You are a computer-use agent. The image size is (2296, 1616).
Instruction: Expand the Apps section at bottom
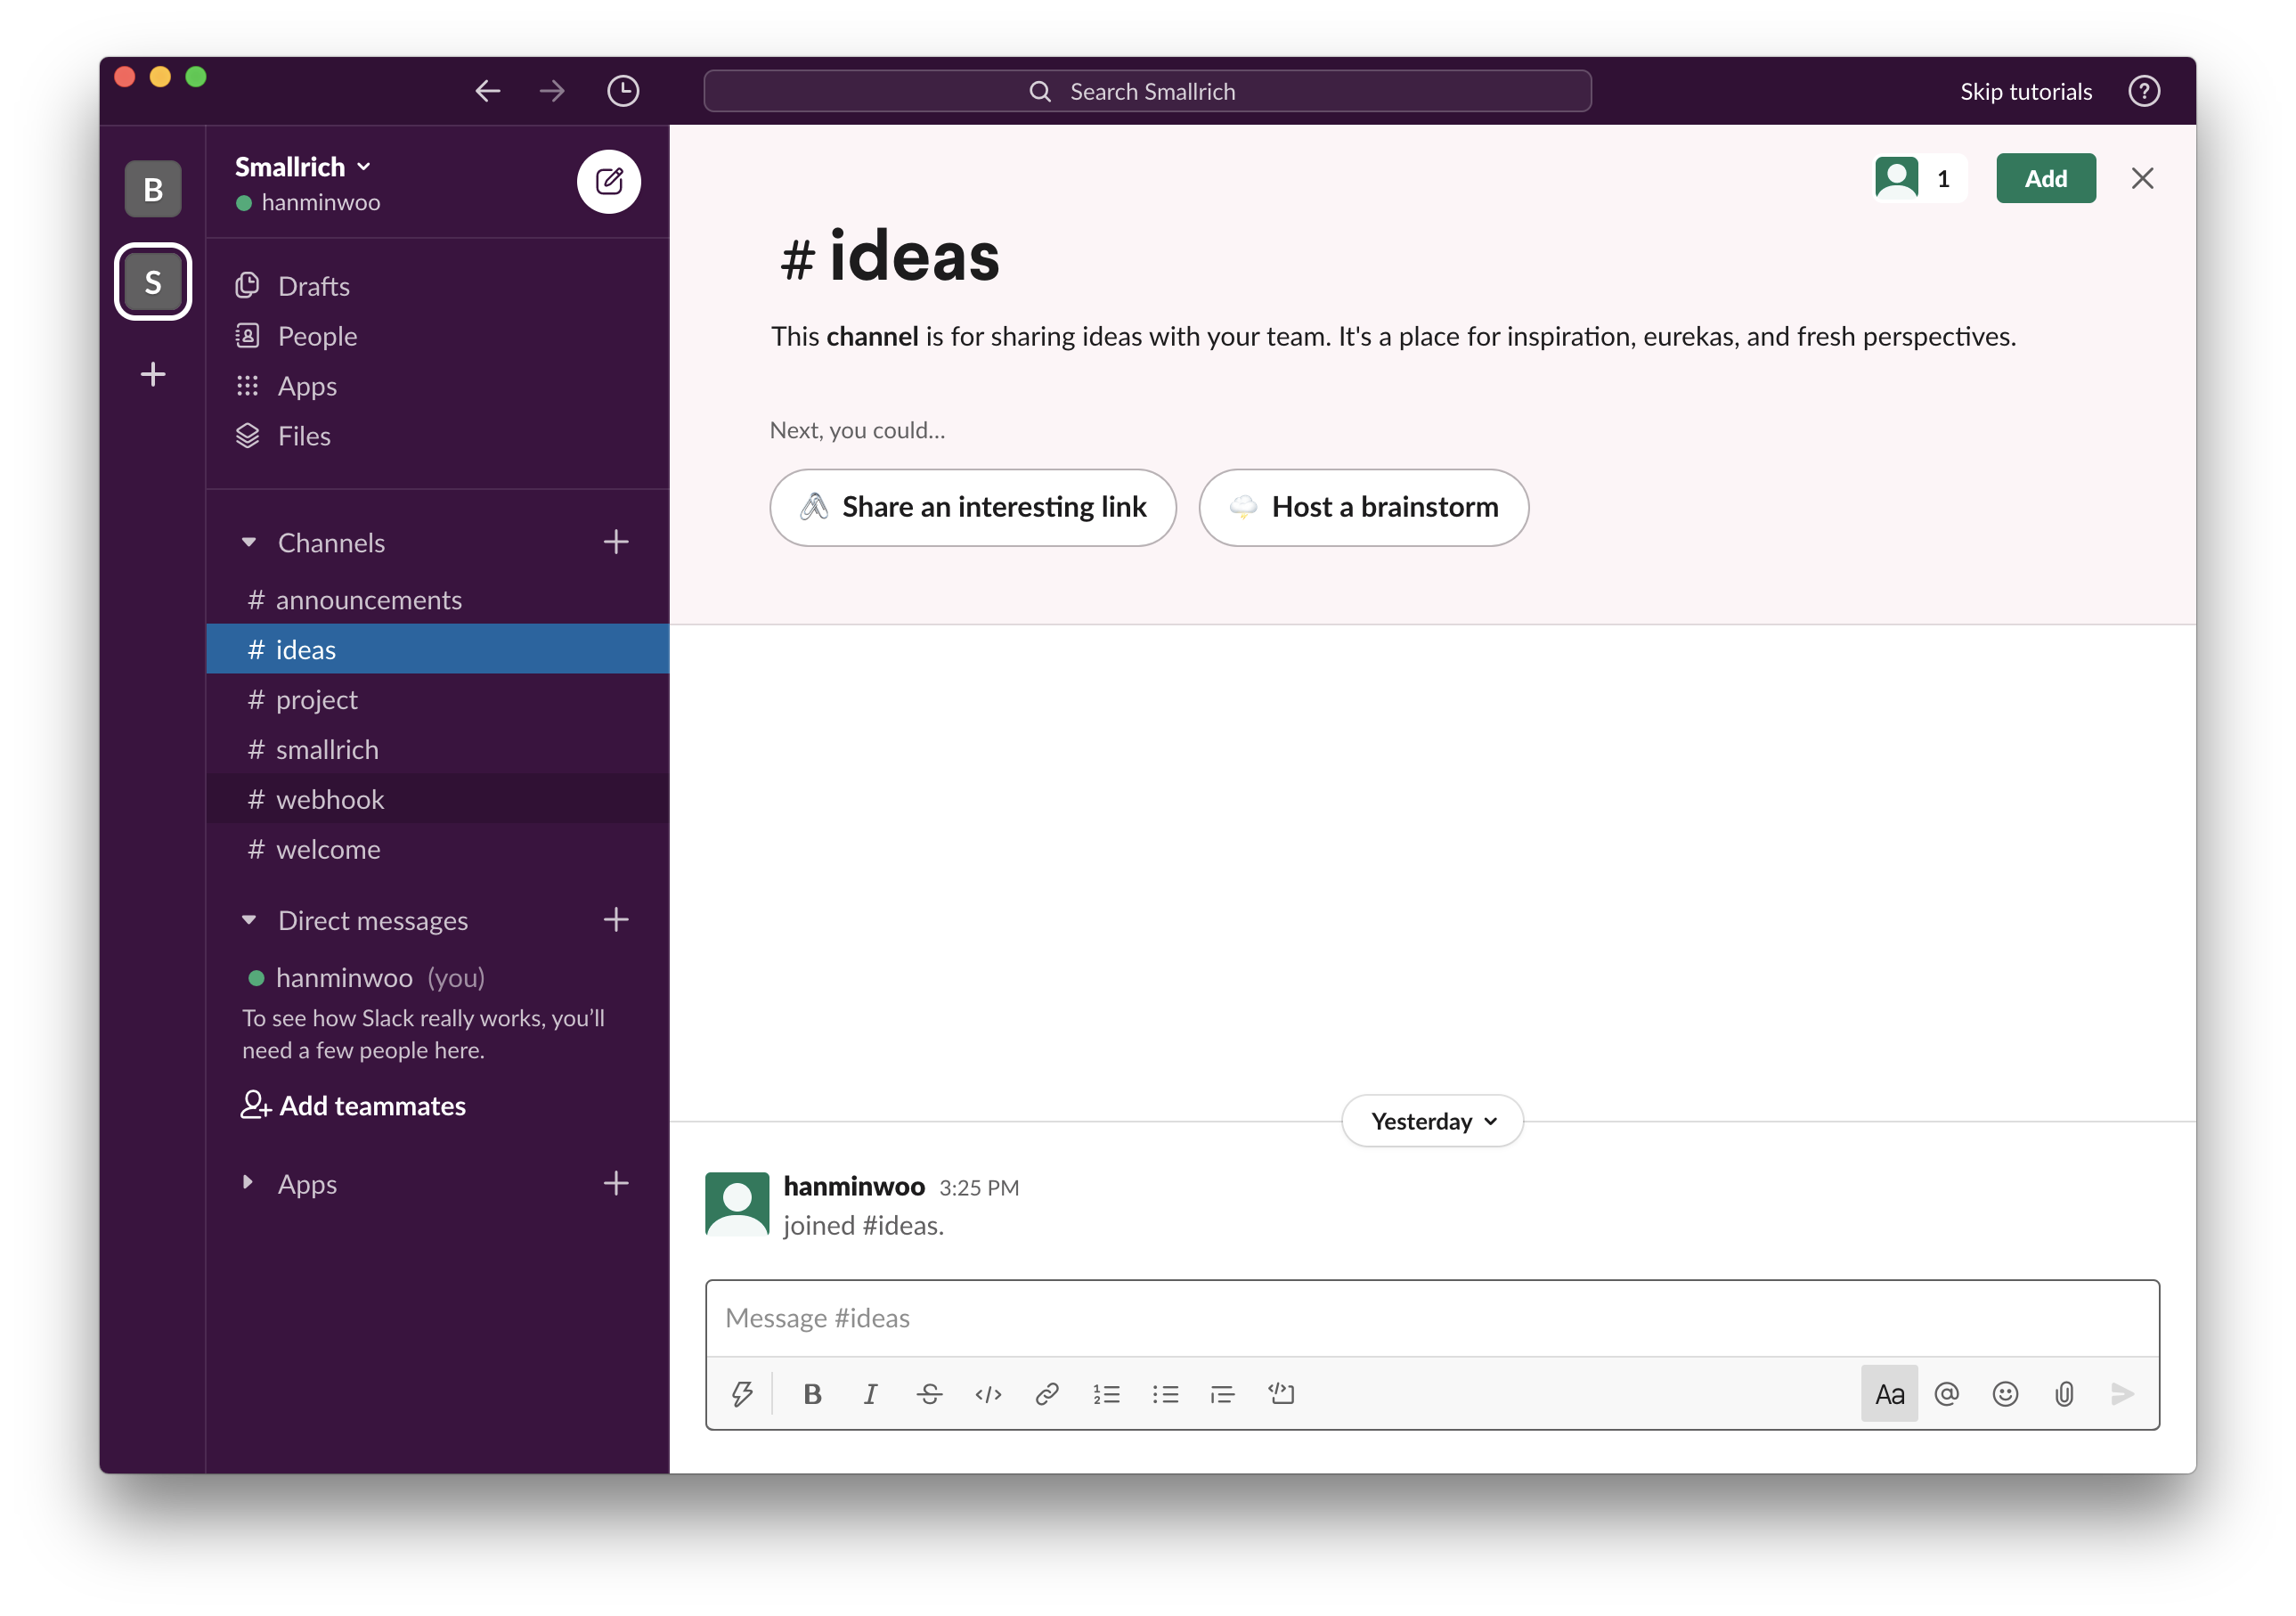tap(249, 1183)
